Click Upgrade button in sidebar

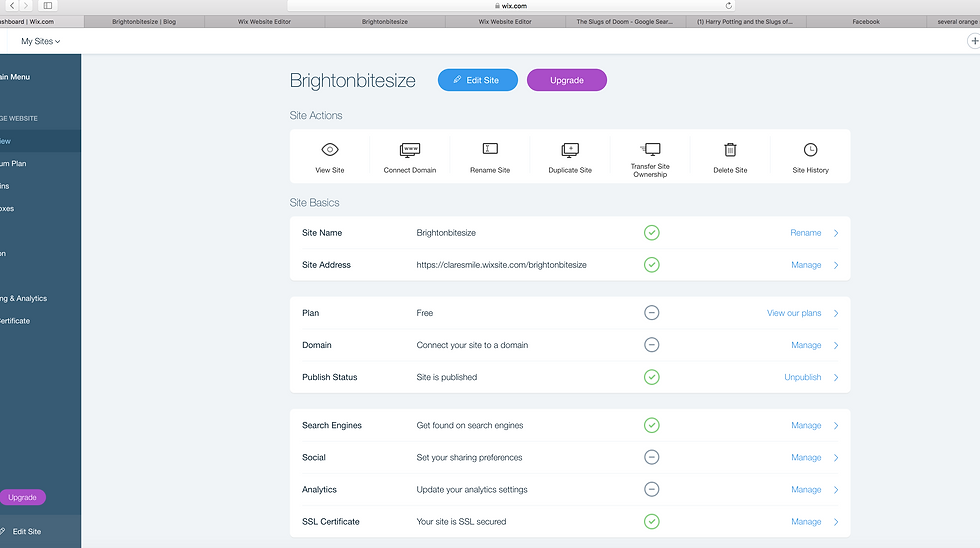(22, 497)
